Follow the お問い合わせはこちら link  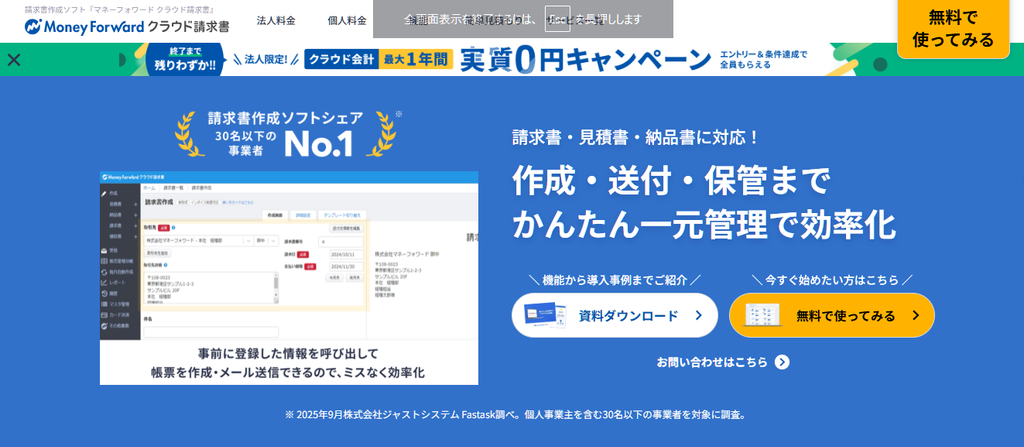[x=723, y=362]
